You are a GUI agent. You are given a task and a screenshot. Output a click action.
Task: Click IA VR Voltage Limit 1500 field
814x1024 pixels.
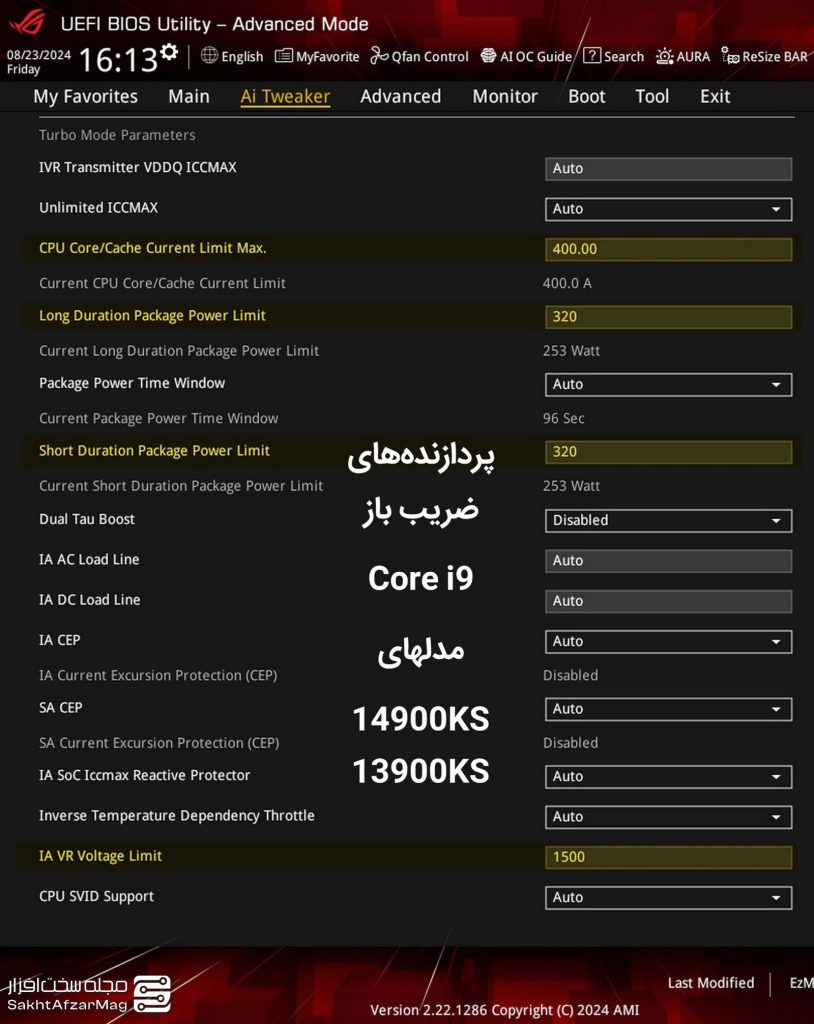tap(668, 857)
